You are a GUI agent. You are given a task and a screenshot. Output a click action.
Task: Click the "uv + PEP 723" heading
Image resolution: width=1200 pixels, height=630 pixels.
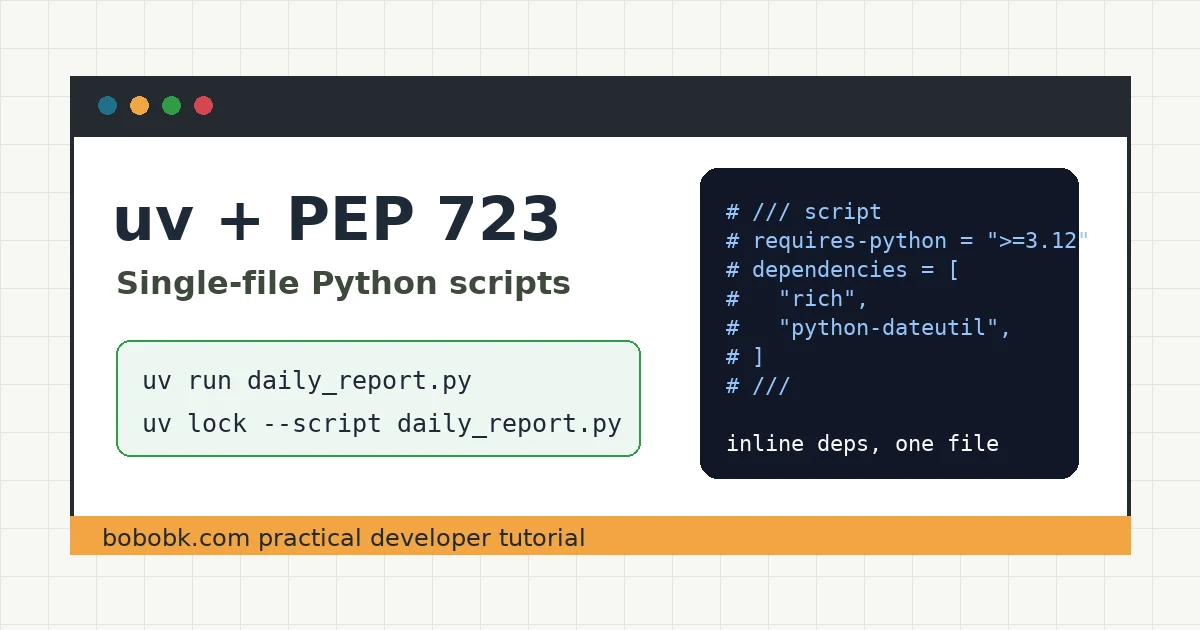(337, 219)
